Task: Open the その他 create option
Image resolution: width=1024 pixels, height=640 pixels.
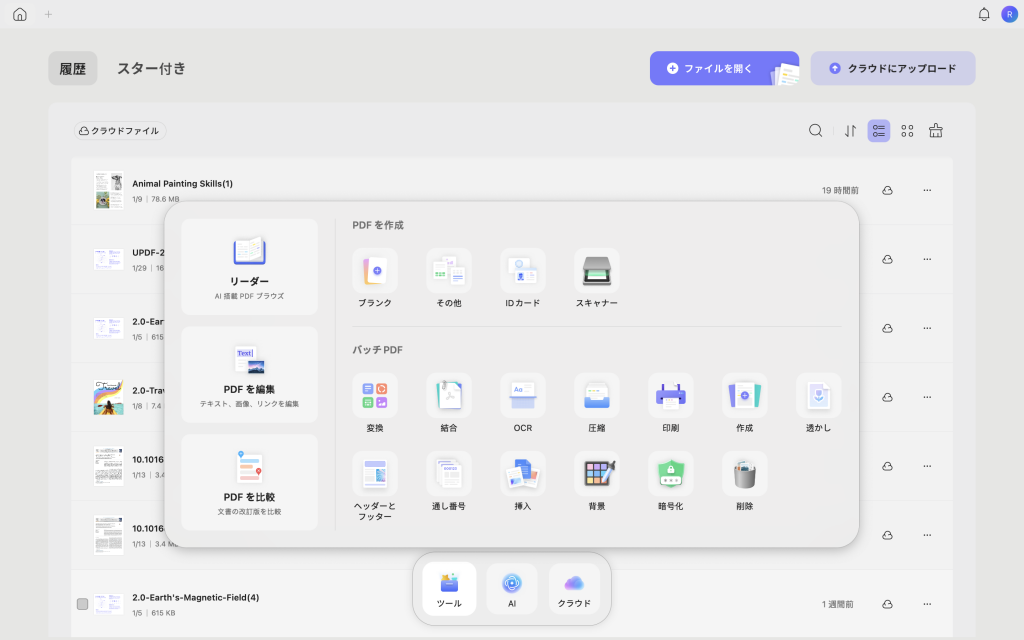Action: [449, 278]
